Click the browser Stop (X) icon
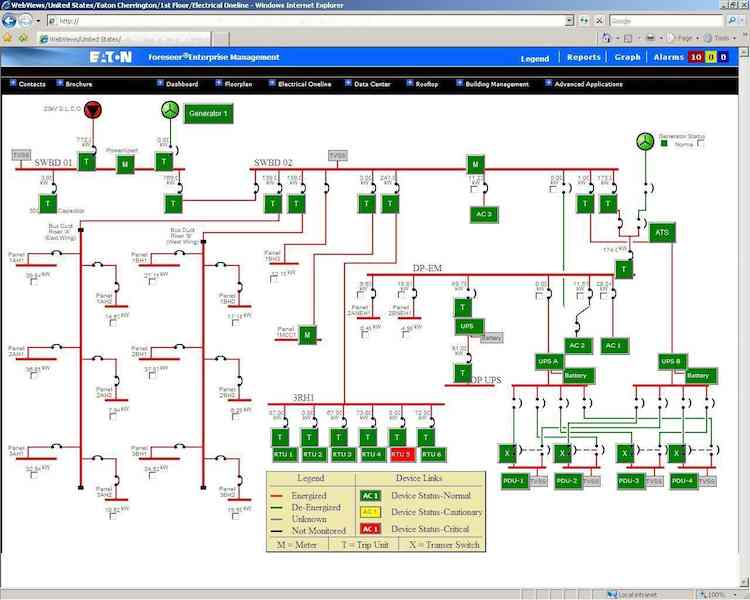Image resolution: width=750 pixels, height=600 pixels. point(599,21)
